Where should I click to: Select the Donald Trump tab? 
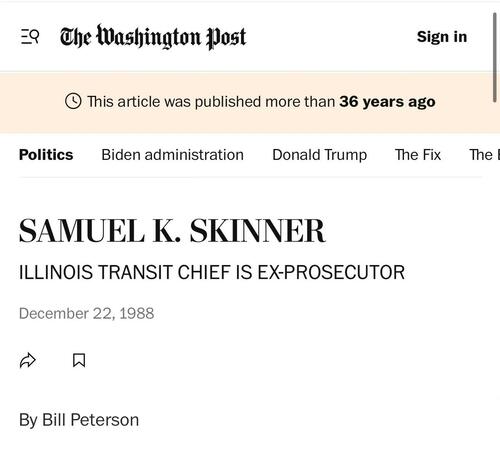pos(320,155)
